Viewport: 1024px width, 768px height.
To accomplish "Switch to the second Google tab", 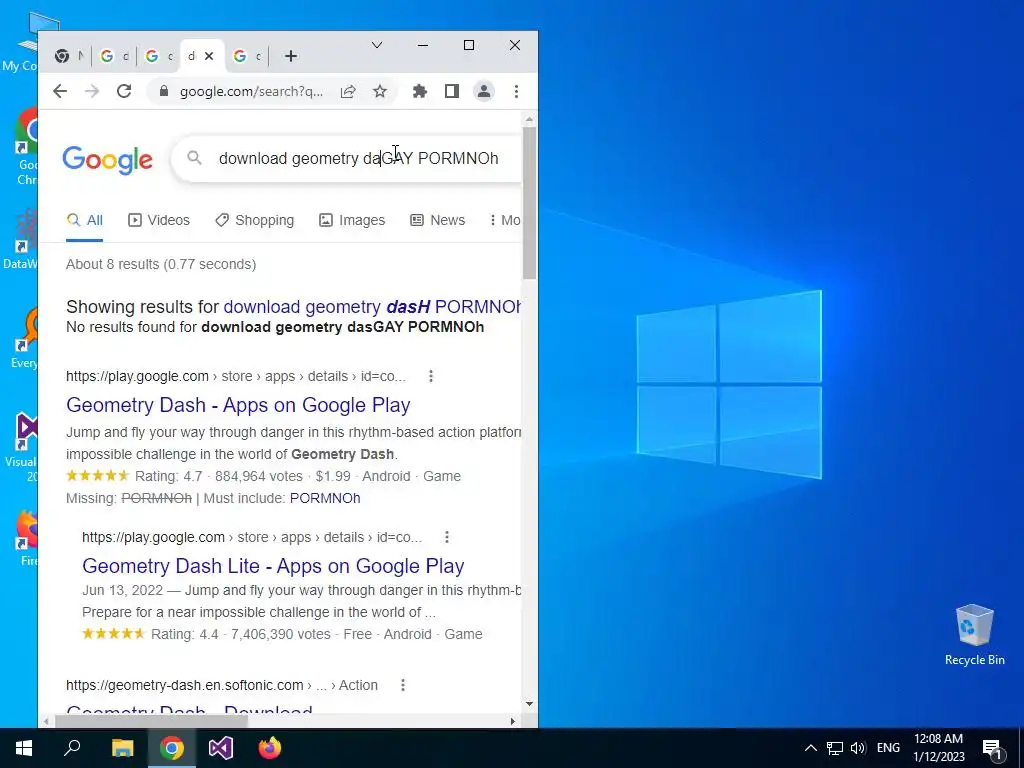I will click(x=114, y=56).
